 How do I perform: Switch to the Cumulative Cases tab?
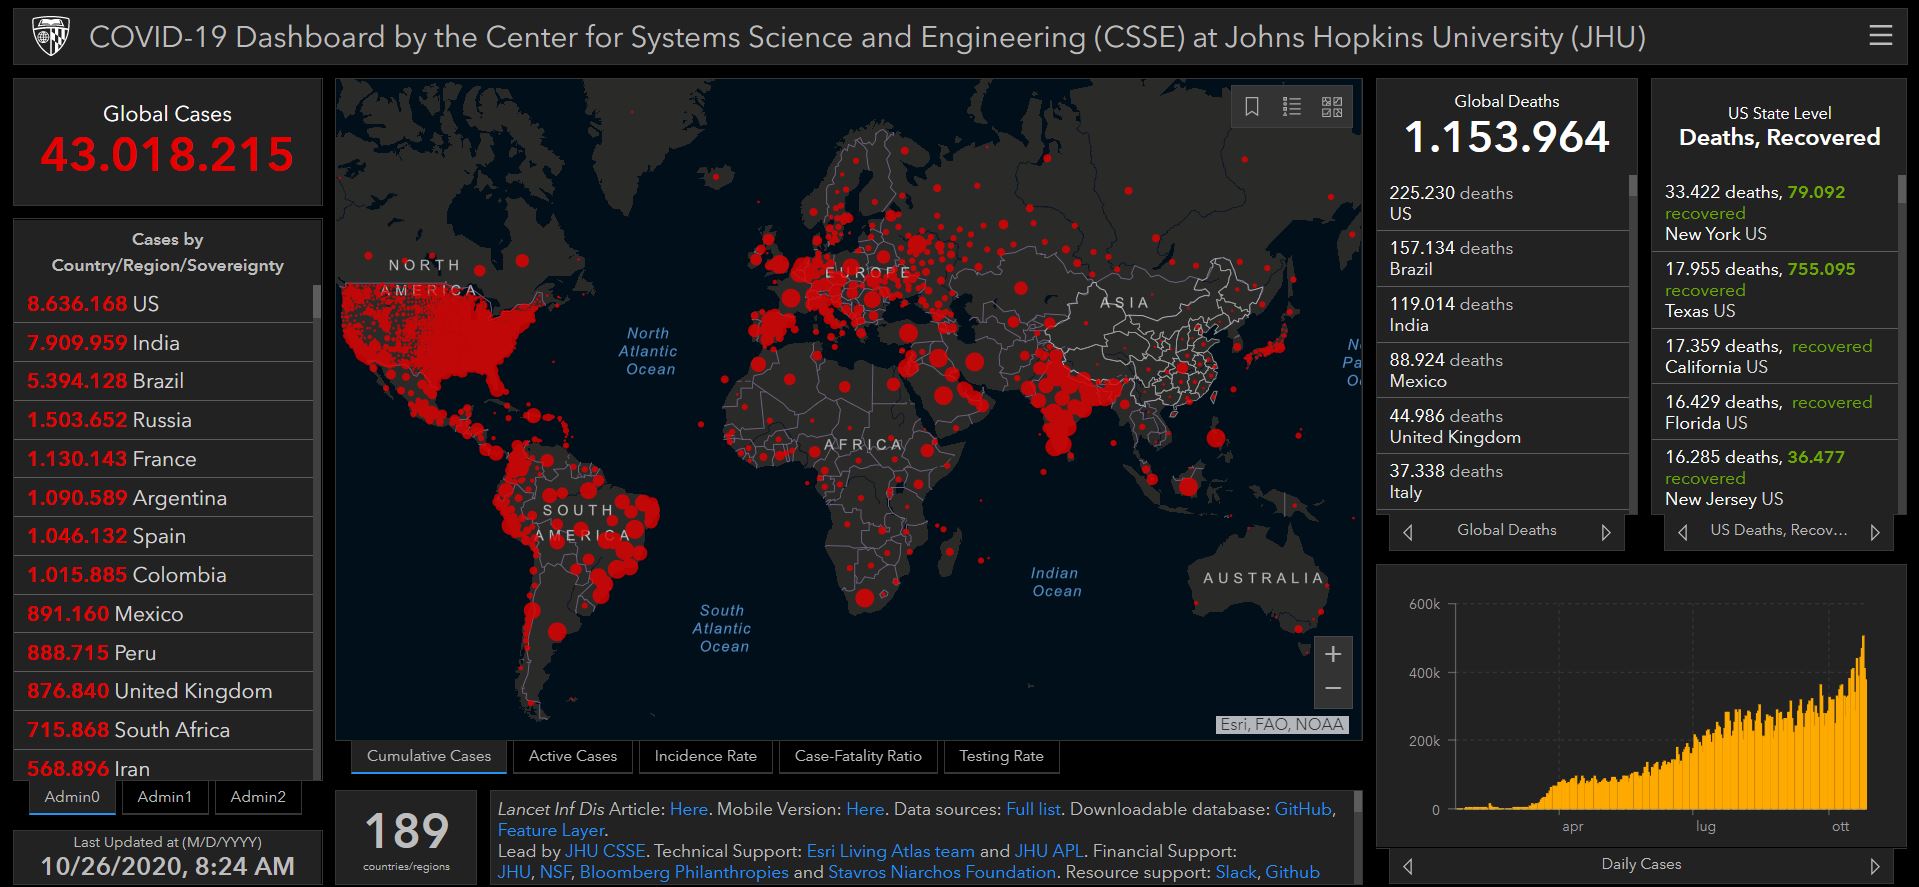click(429, 756)
